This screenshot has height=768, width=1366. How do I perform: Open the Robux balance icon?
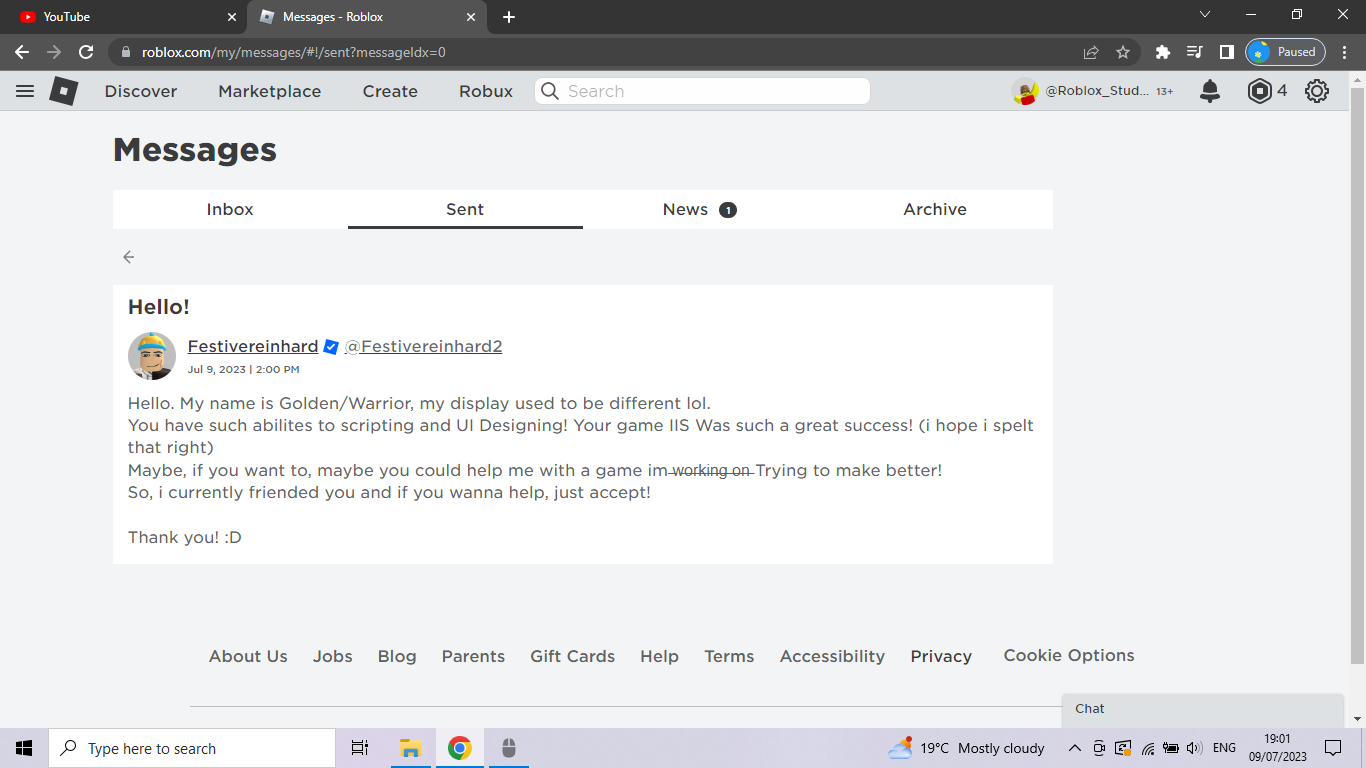click(x=1259, y=91)
